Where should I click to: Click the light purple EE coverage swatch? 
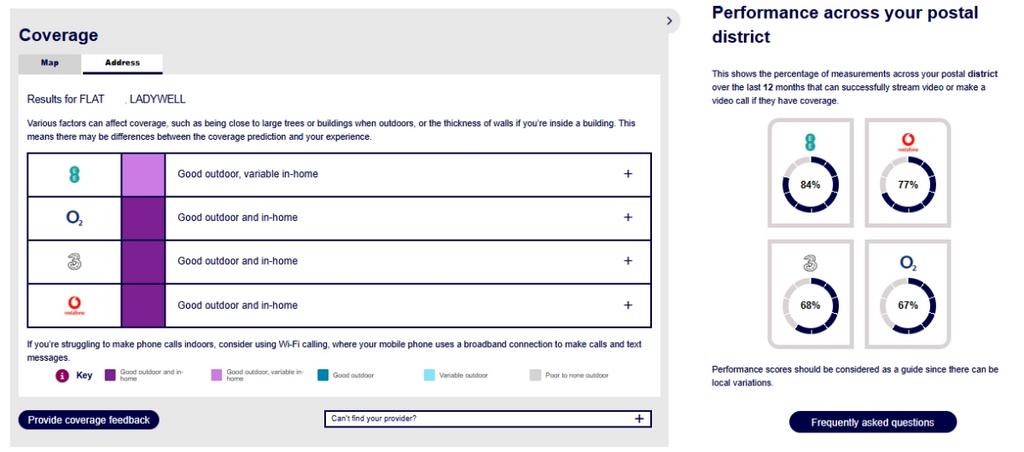tap(143, 174)
